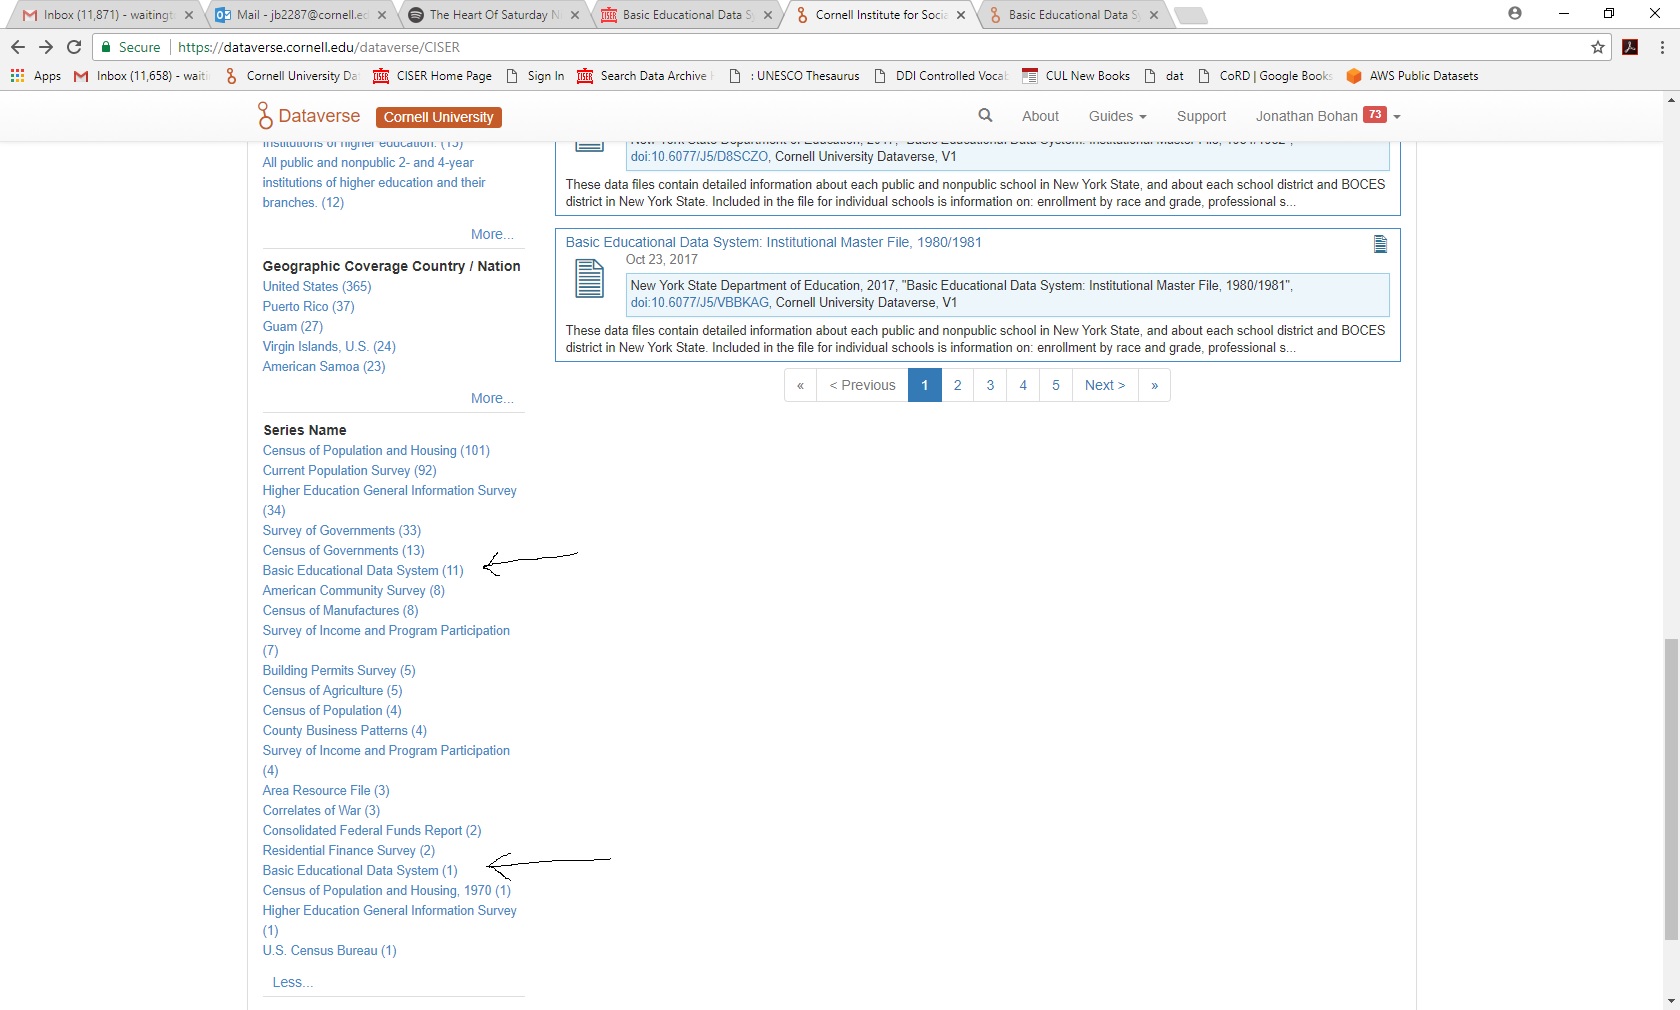Filter by Correlates of War (3)
The image size is (1680, 1010).
point(321,810)
